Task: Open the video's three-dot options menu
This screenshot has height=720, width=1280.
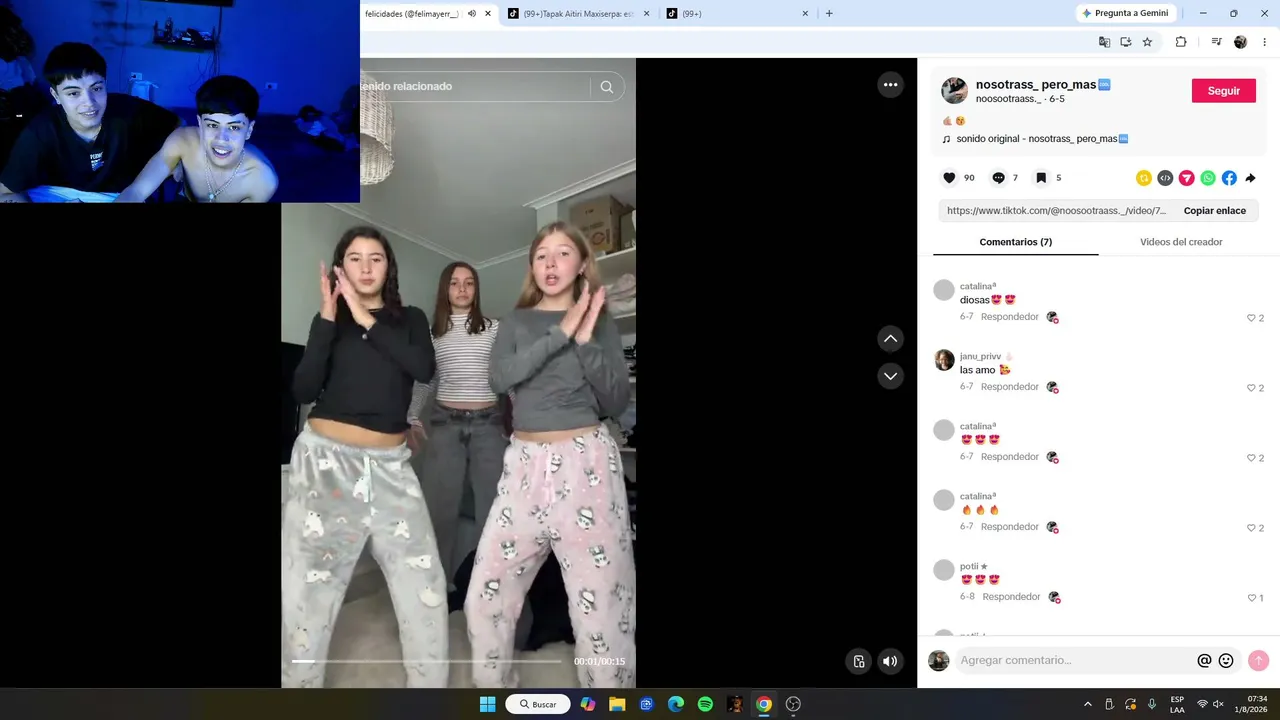Action: coord(890,85)
